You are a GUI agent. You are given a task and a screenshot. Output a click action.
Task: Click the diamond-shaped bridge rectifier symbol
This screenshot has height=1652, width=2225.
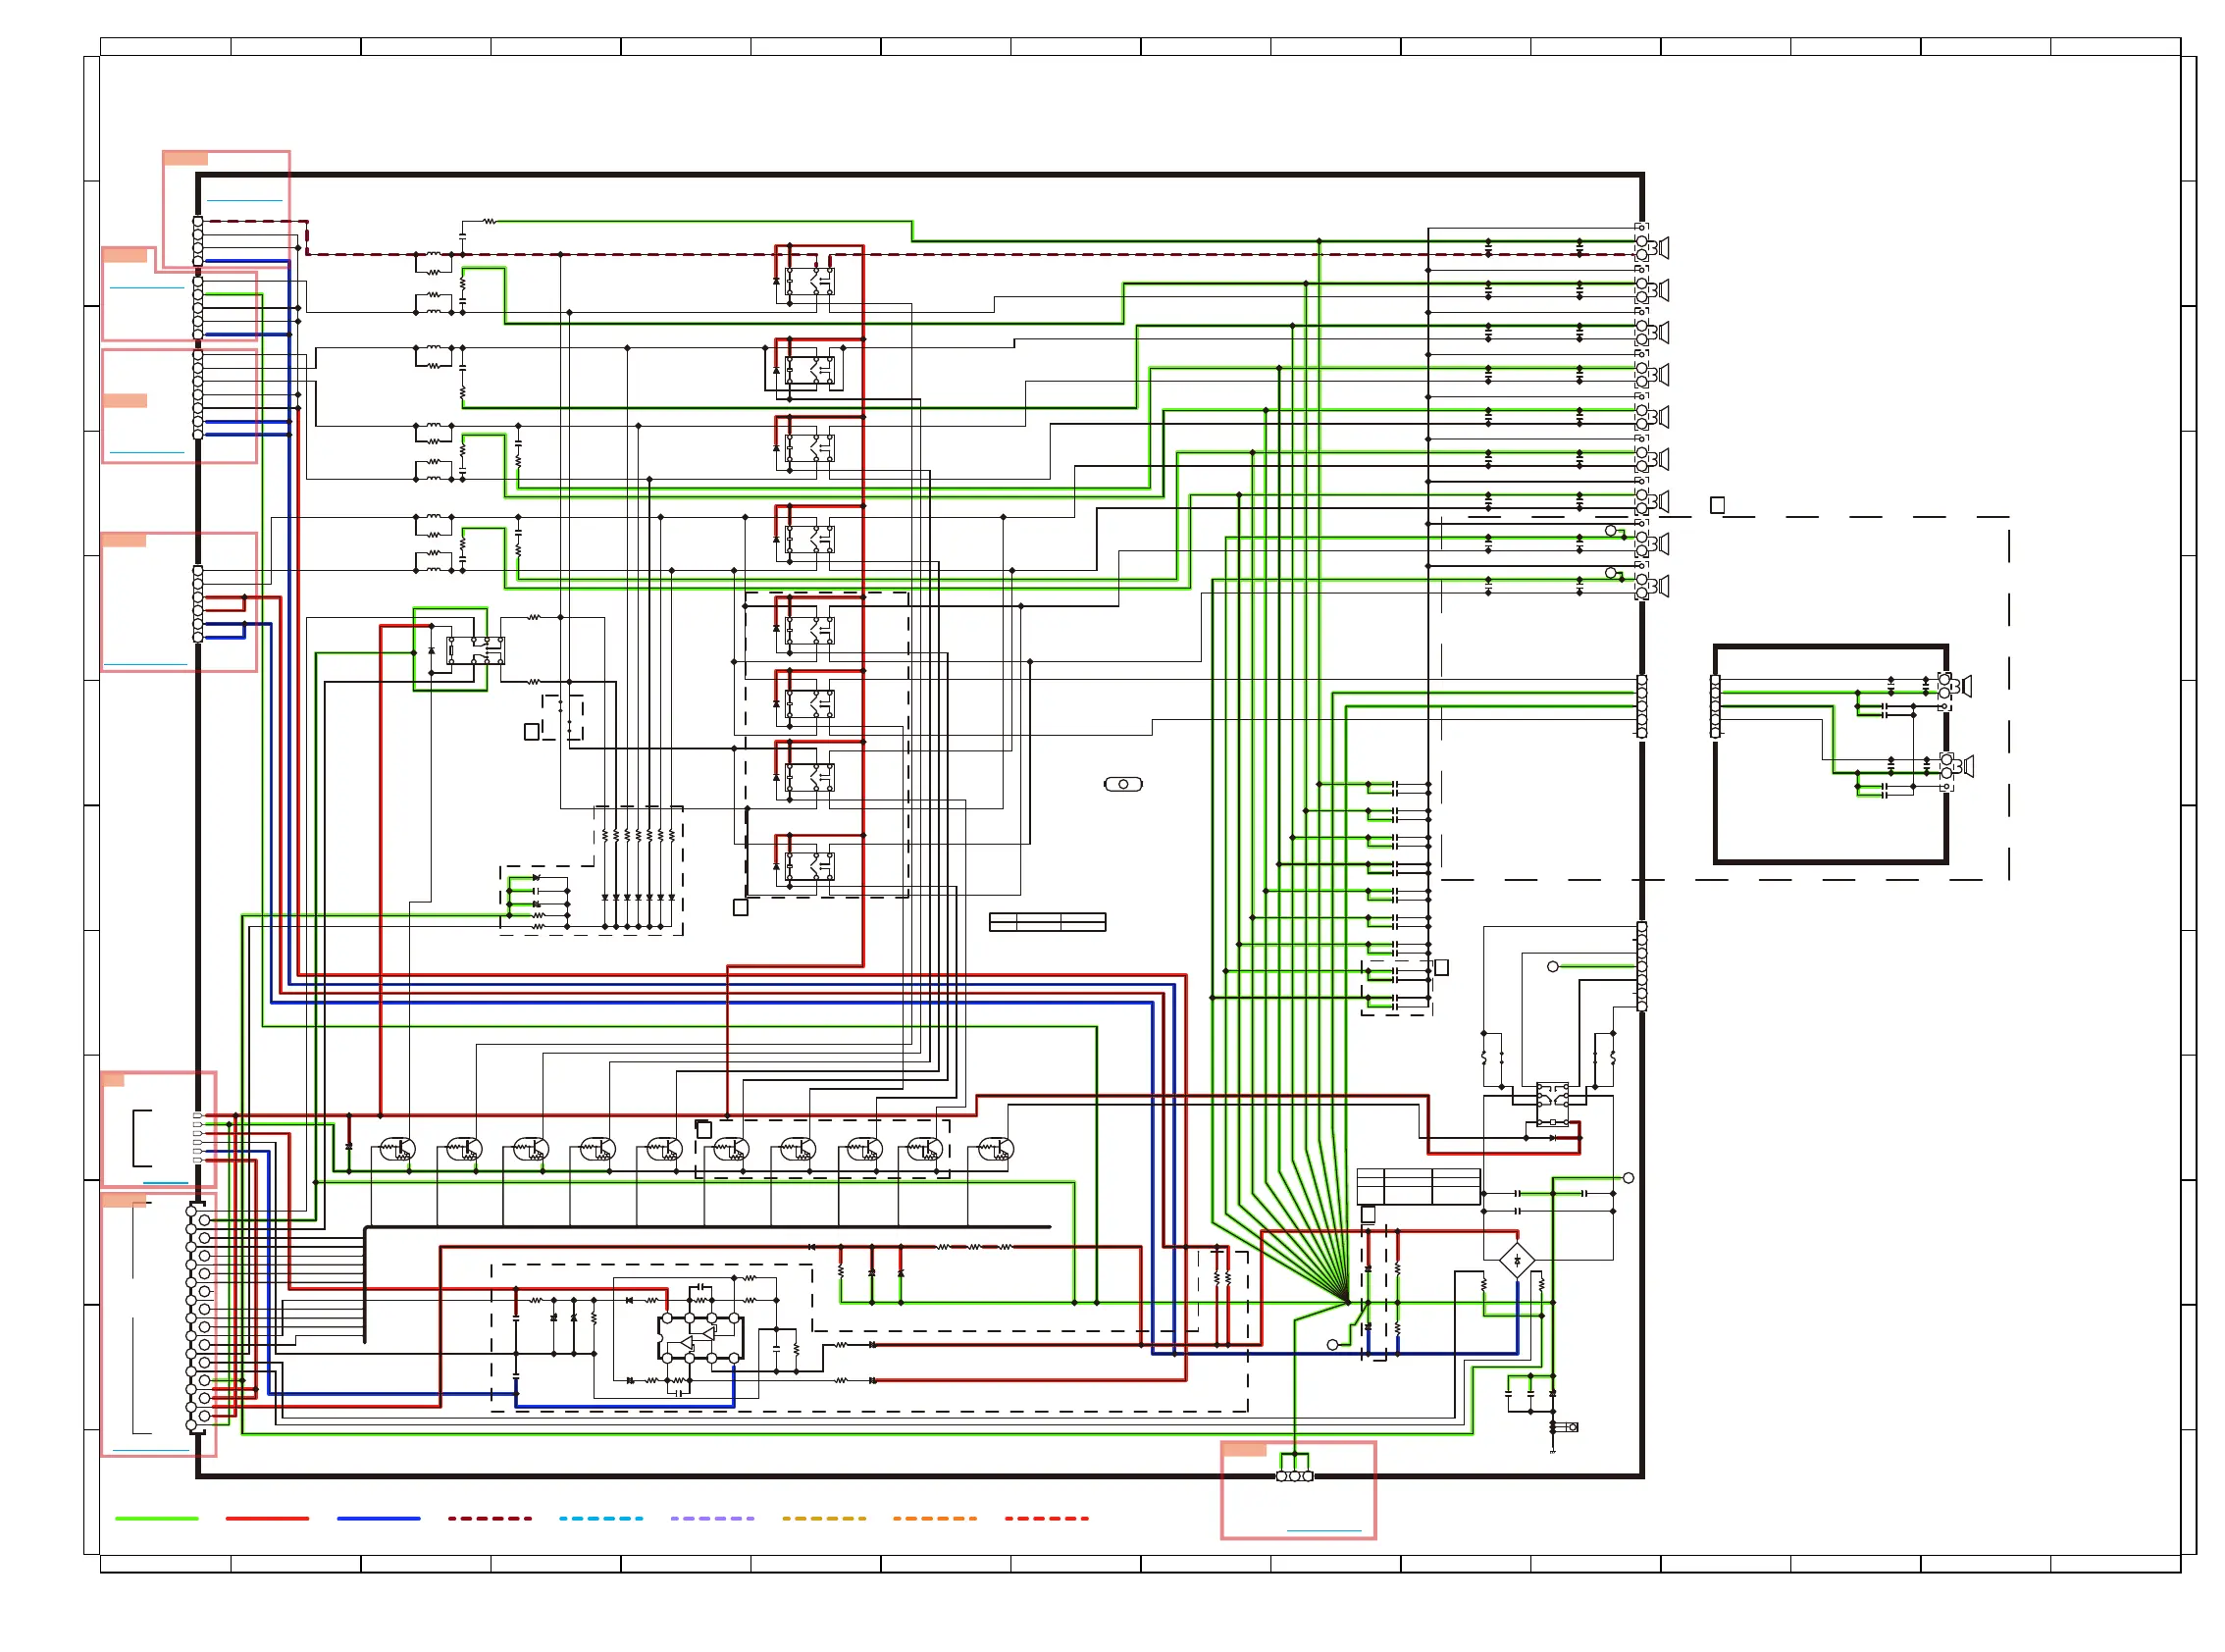click(x=1517, y=1260)
